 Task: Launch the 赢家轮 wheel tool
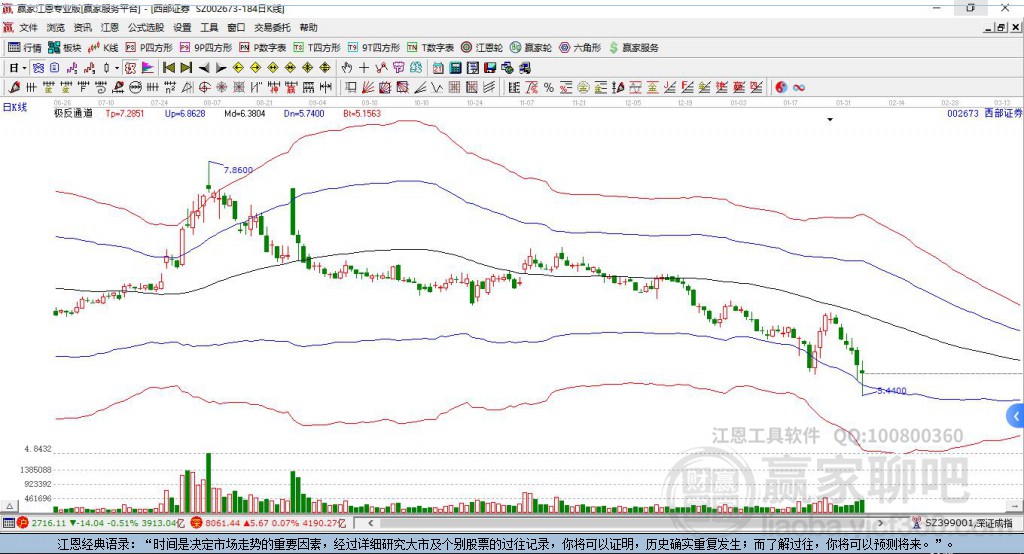pyautogui.click(x=531, y=48)
